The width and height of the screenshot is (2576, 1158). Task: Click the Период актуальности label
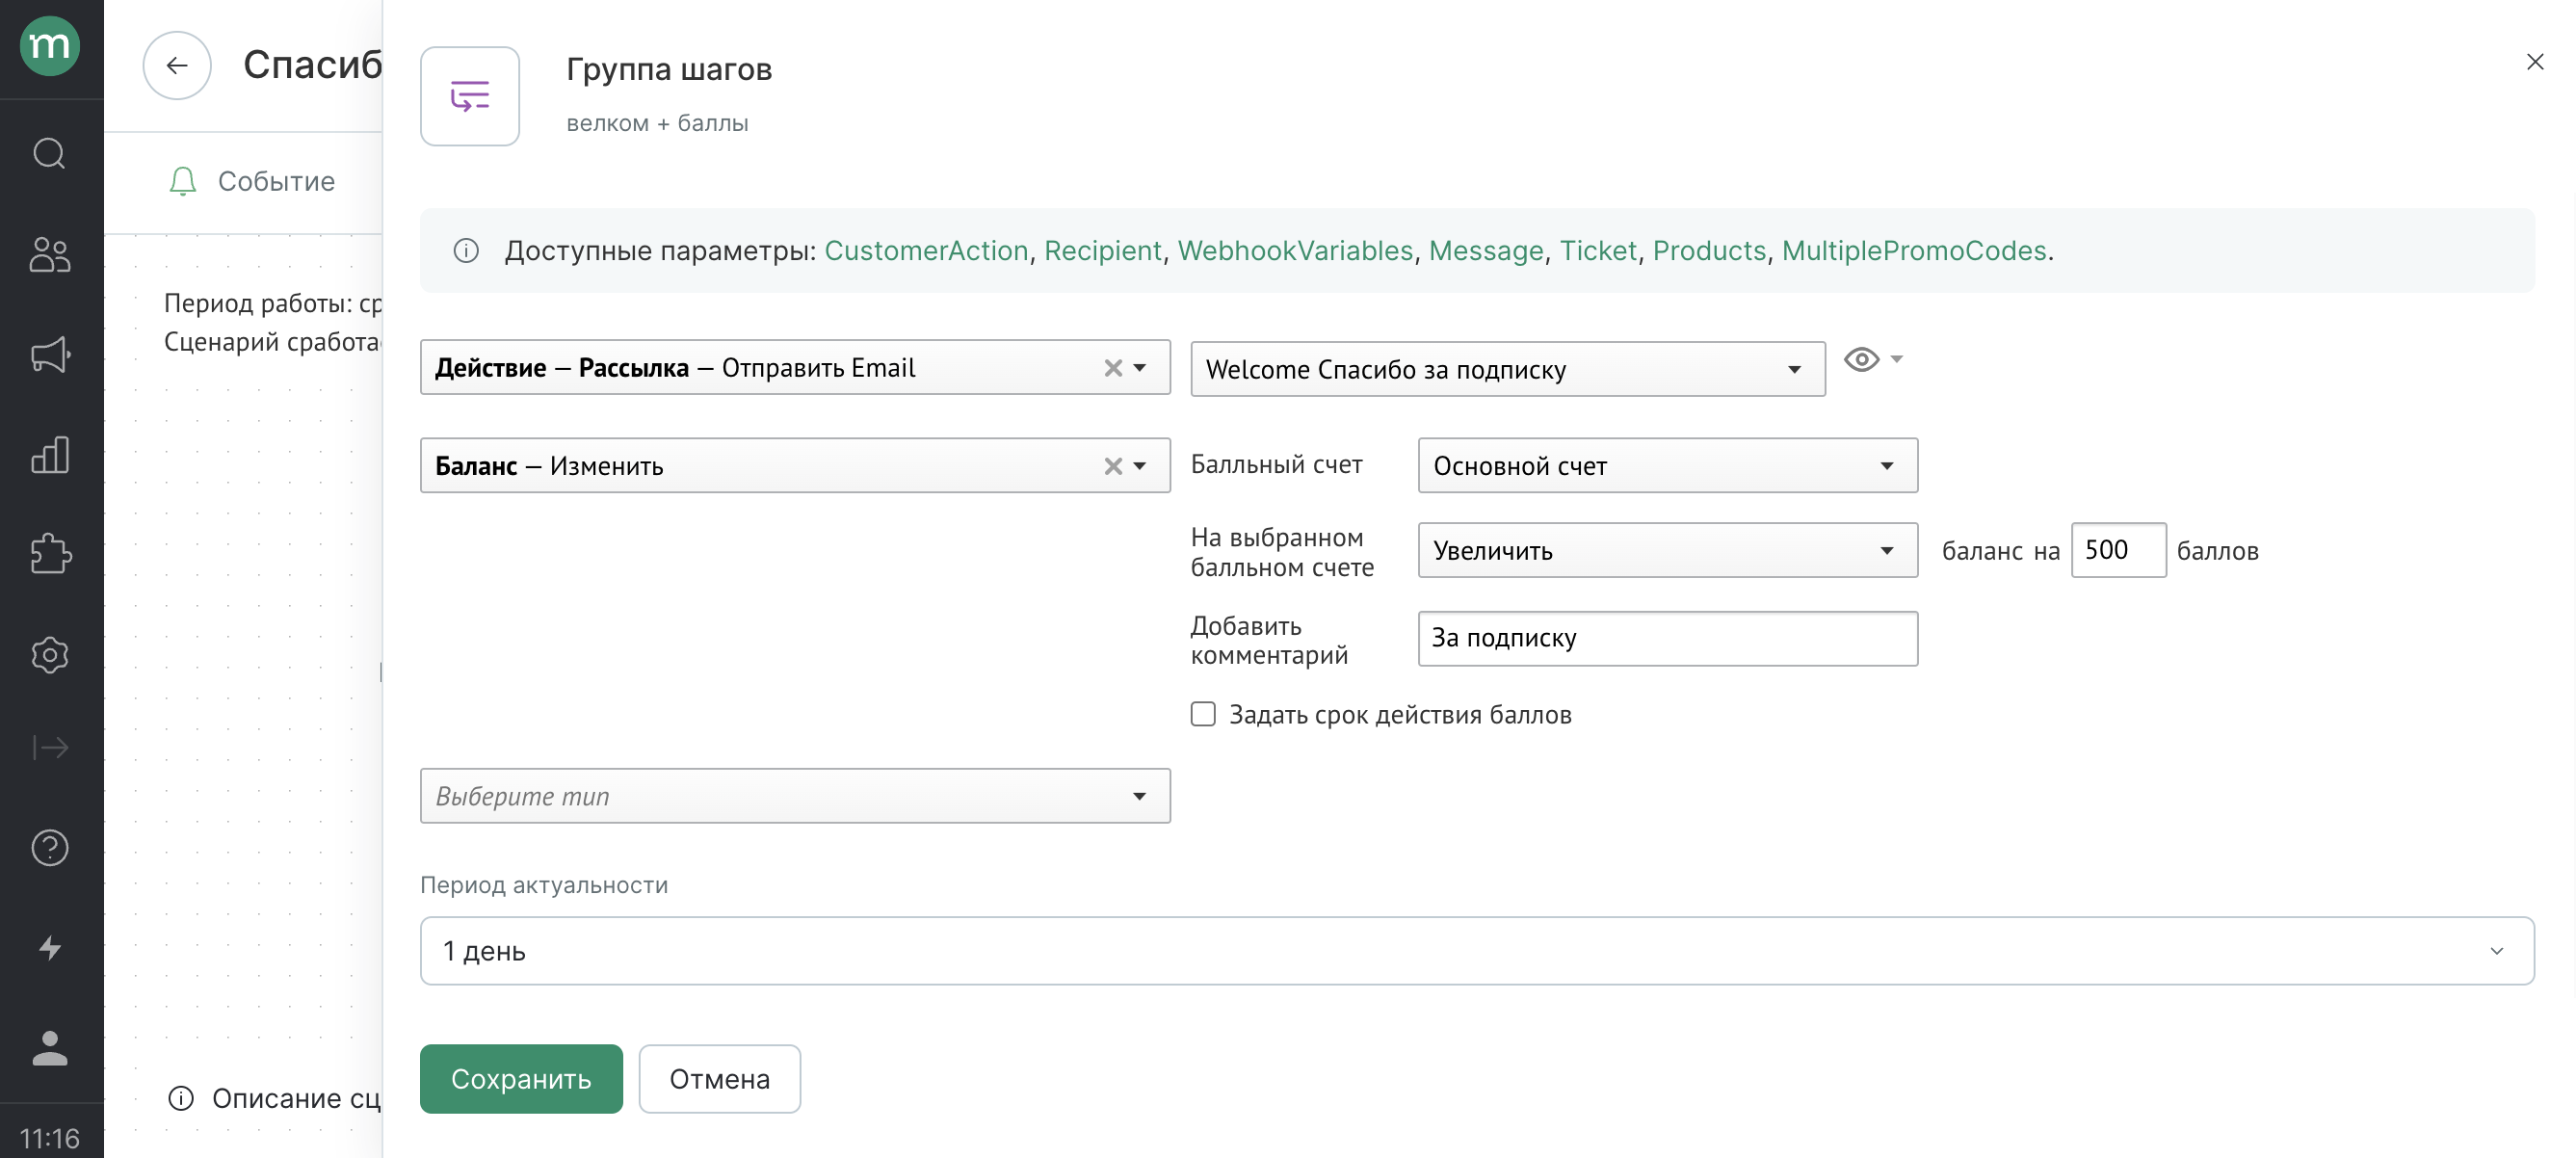[x=544, y=885]
